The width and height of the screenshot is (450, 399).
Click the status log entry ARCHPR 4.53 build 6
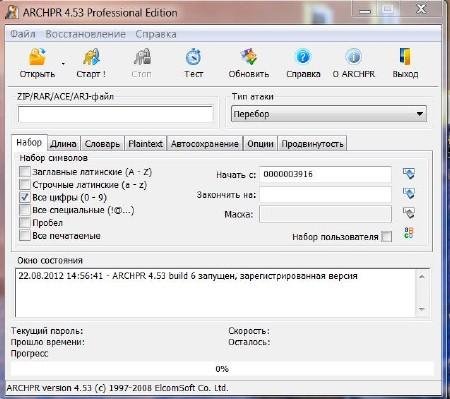187,276
